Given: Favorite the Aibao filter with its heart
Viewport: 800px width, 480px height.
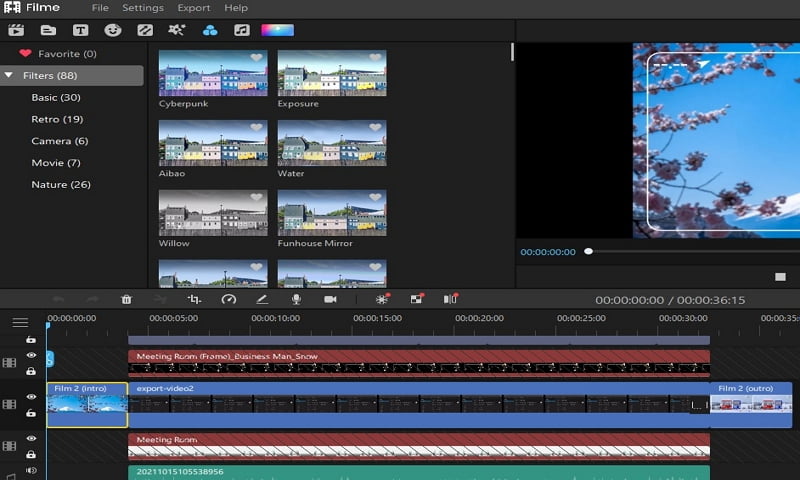Looking at the screenshot, I should (256, 127).
